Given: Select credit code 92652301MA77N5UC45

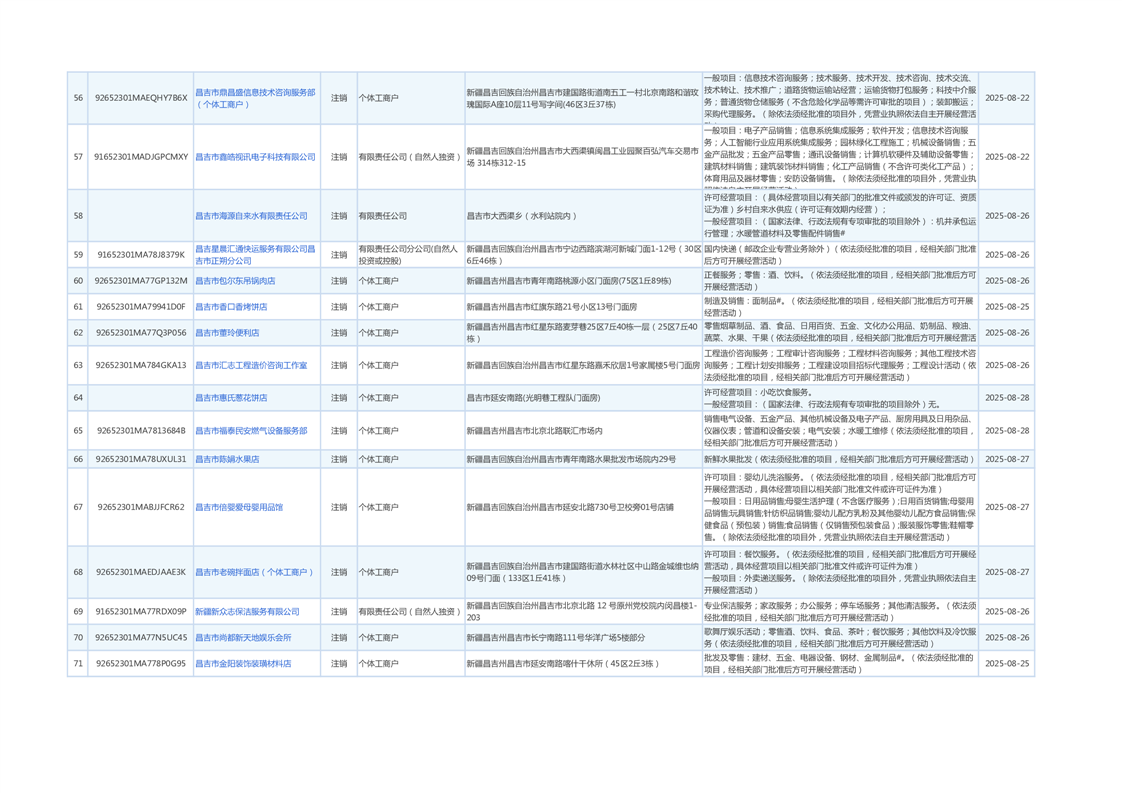Looking at the screenshot, I should click(141, 637).
